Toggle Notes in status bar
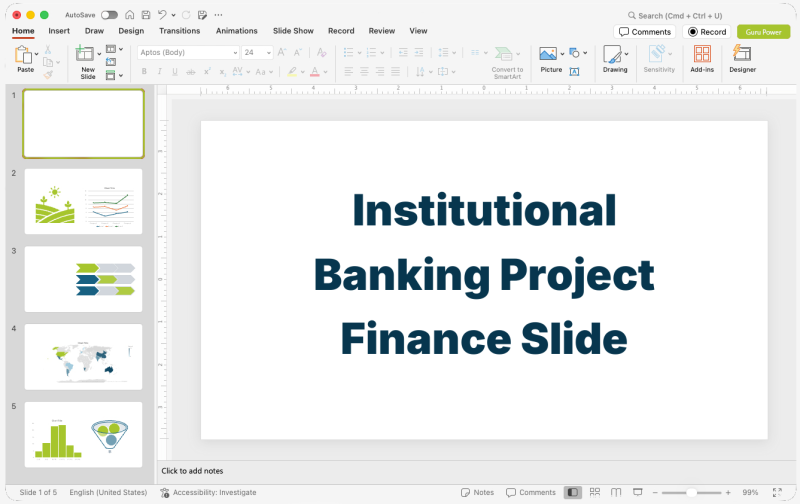Image resolution: width=800 pixels, height=504 pixels. pyautogui.click(x=478, y=492)
